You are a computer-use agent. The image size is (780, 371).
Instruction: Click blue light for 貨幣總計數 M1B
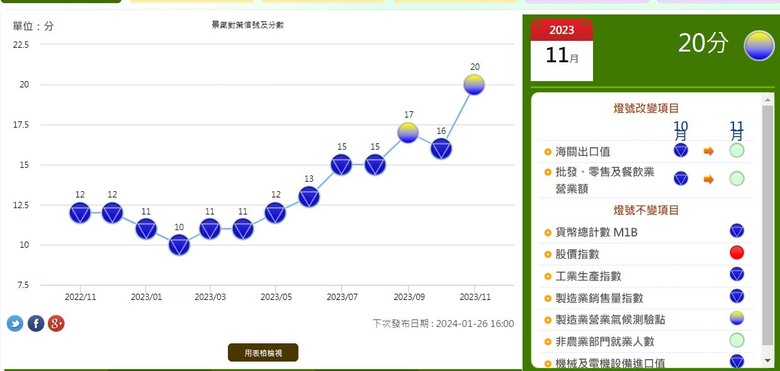737,231
